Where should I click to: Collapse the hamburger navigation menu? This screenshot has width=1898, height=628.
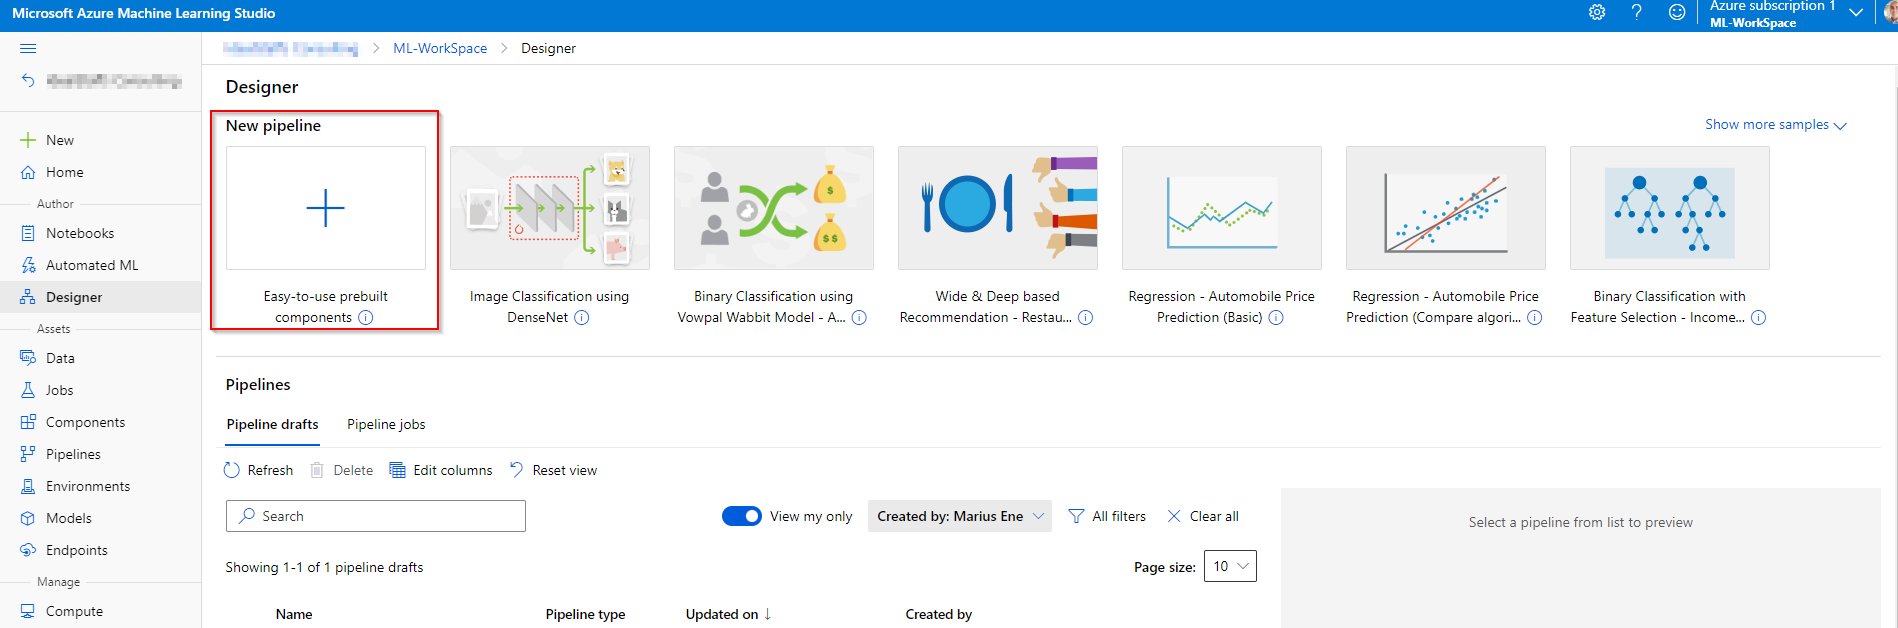pyautogui.click(x=28, y=48)
